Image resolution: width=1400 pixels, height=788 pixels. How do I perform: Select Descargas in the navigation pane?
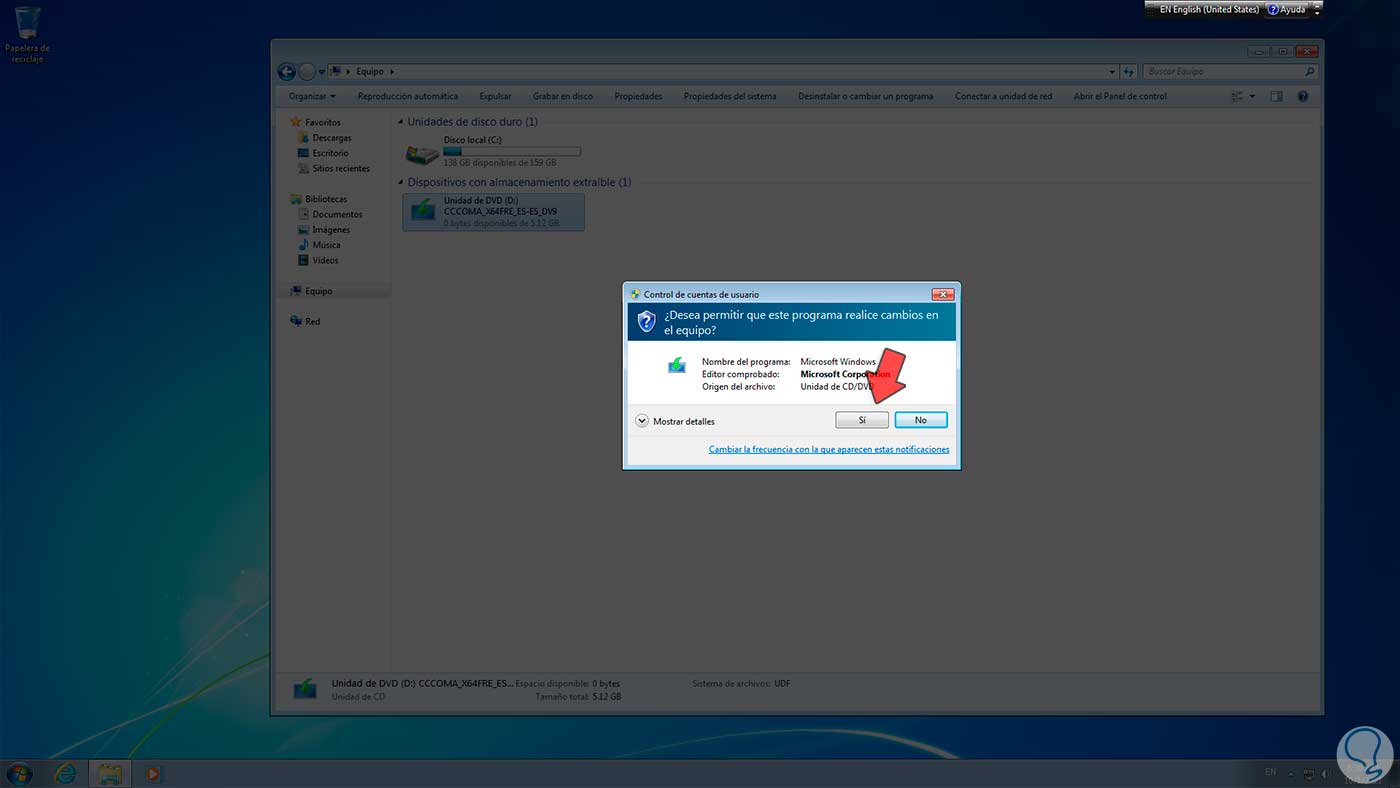tap(324, 138)
